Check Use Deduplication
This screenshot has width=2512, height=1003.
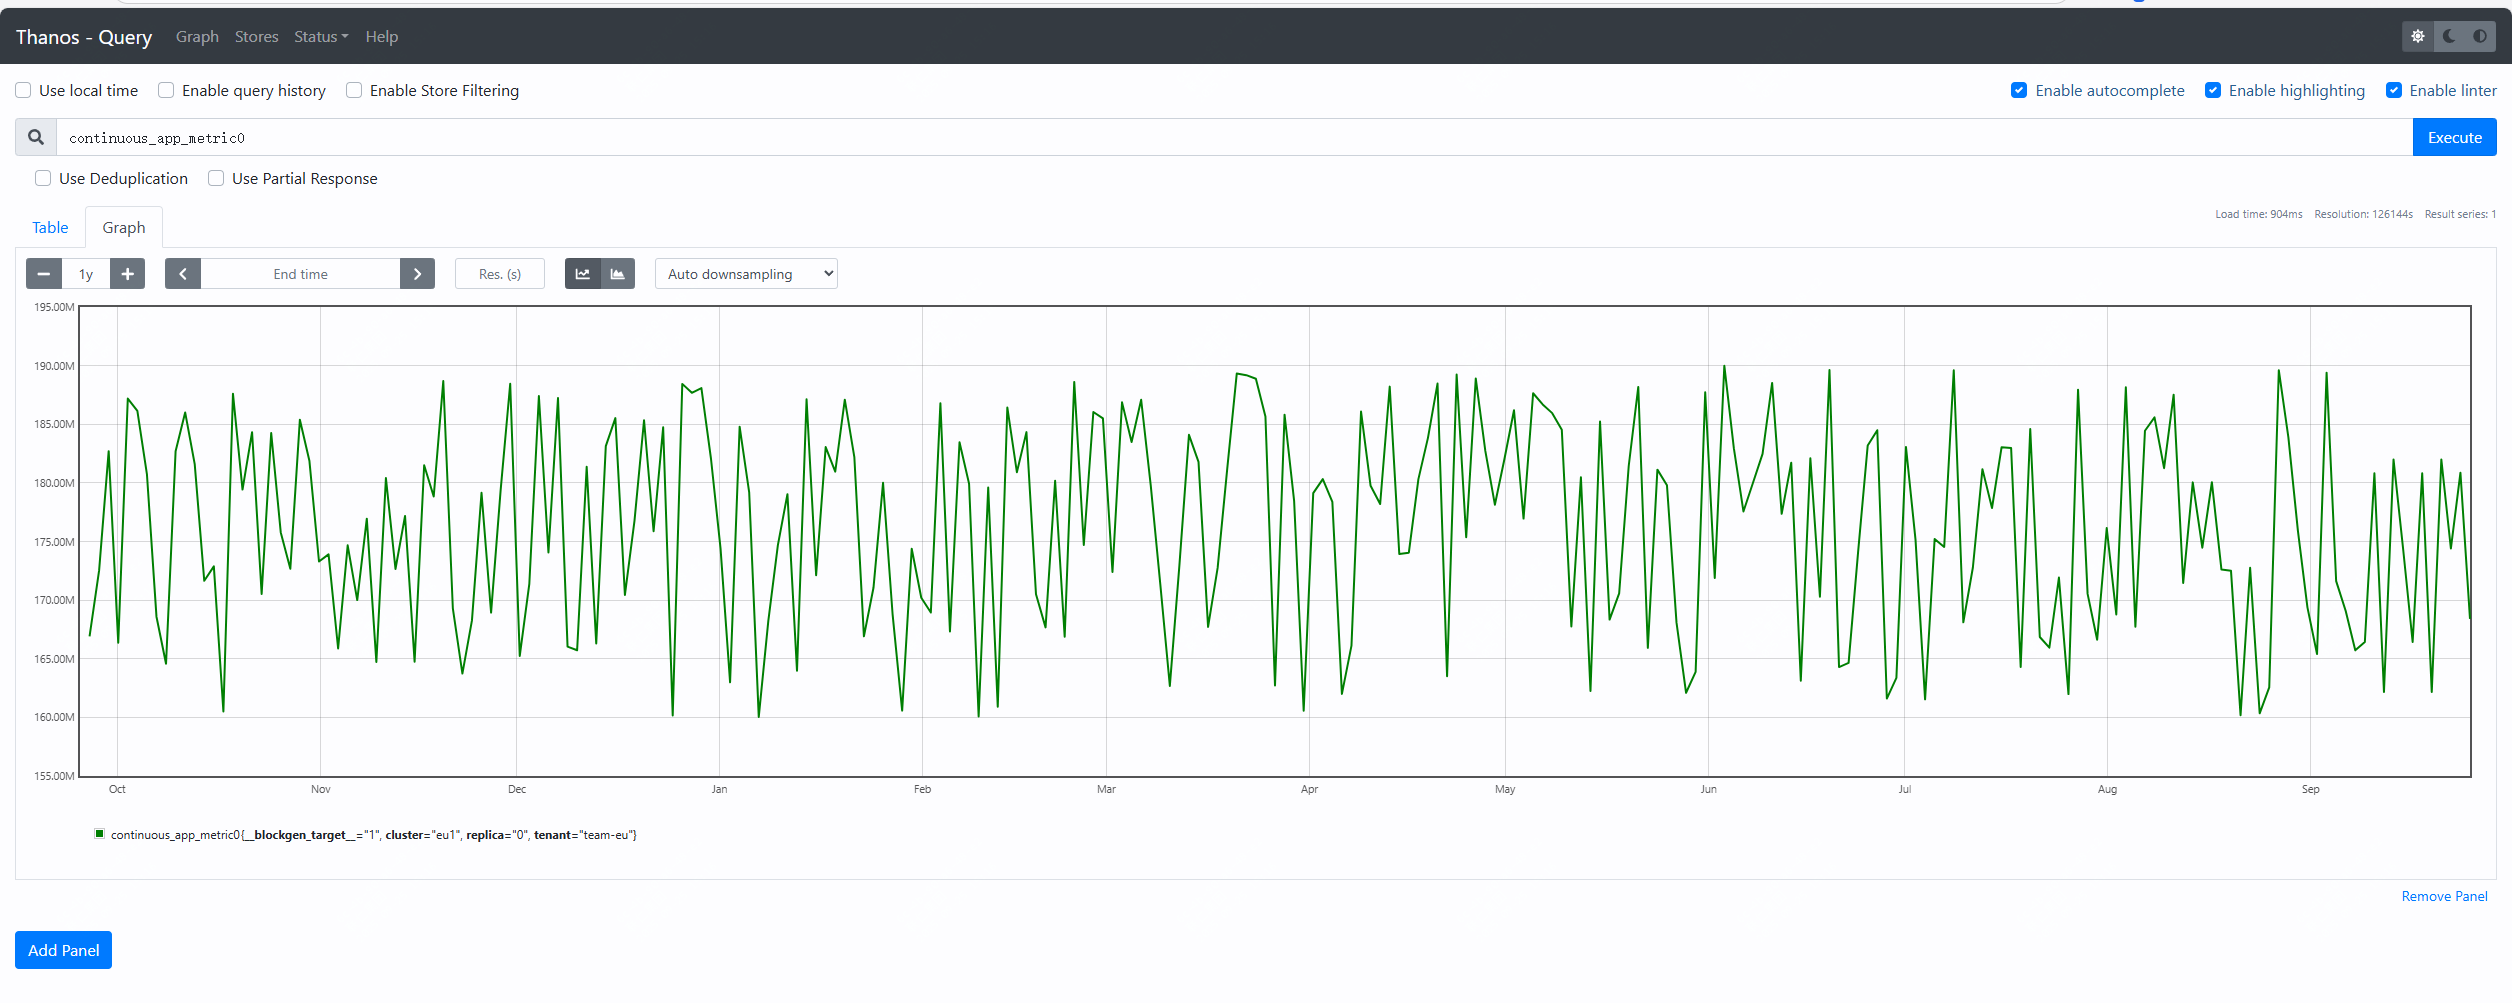pos(43,178)
